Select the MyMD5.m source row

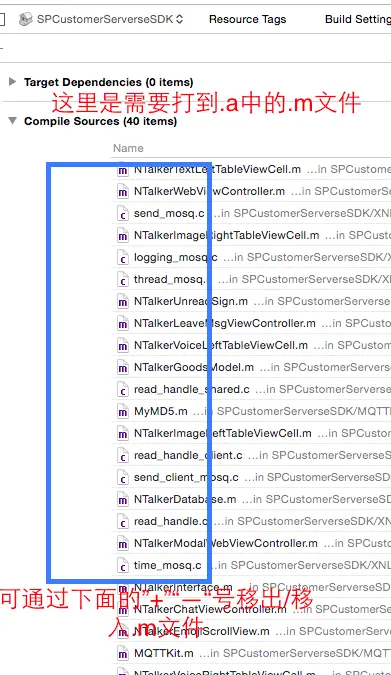[251, 411]
